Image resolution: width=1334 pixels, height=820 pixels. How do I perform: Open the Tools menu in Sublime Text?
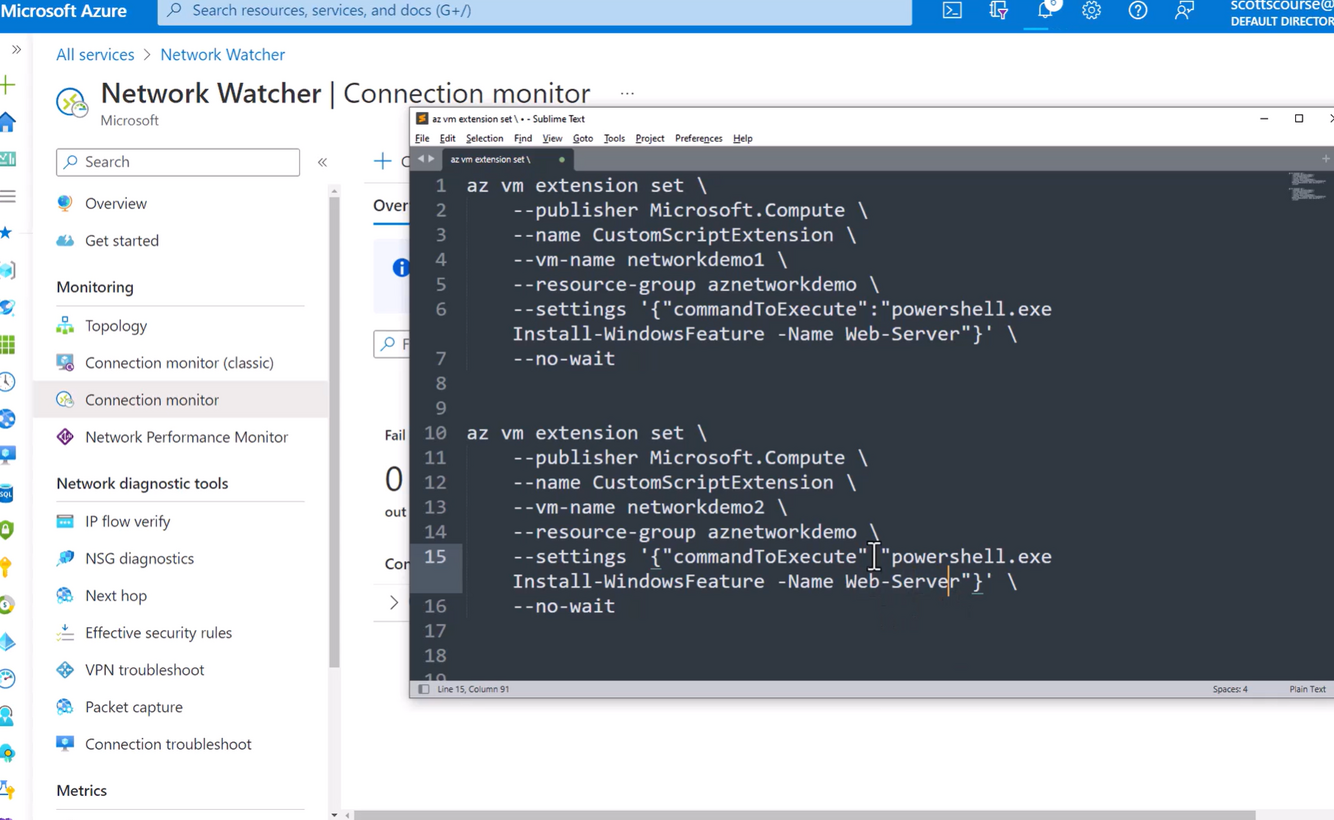(614, 138)
